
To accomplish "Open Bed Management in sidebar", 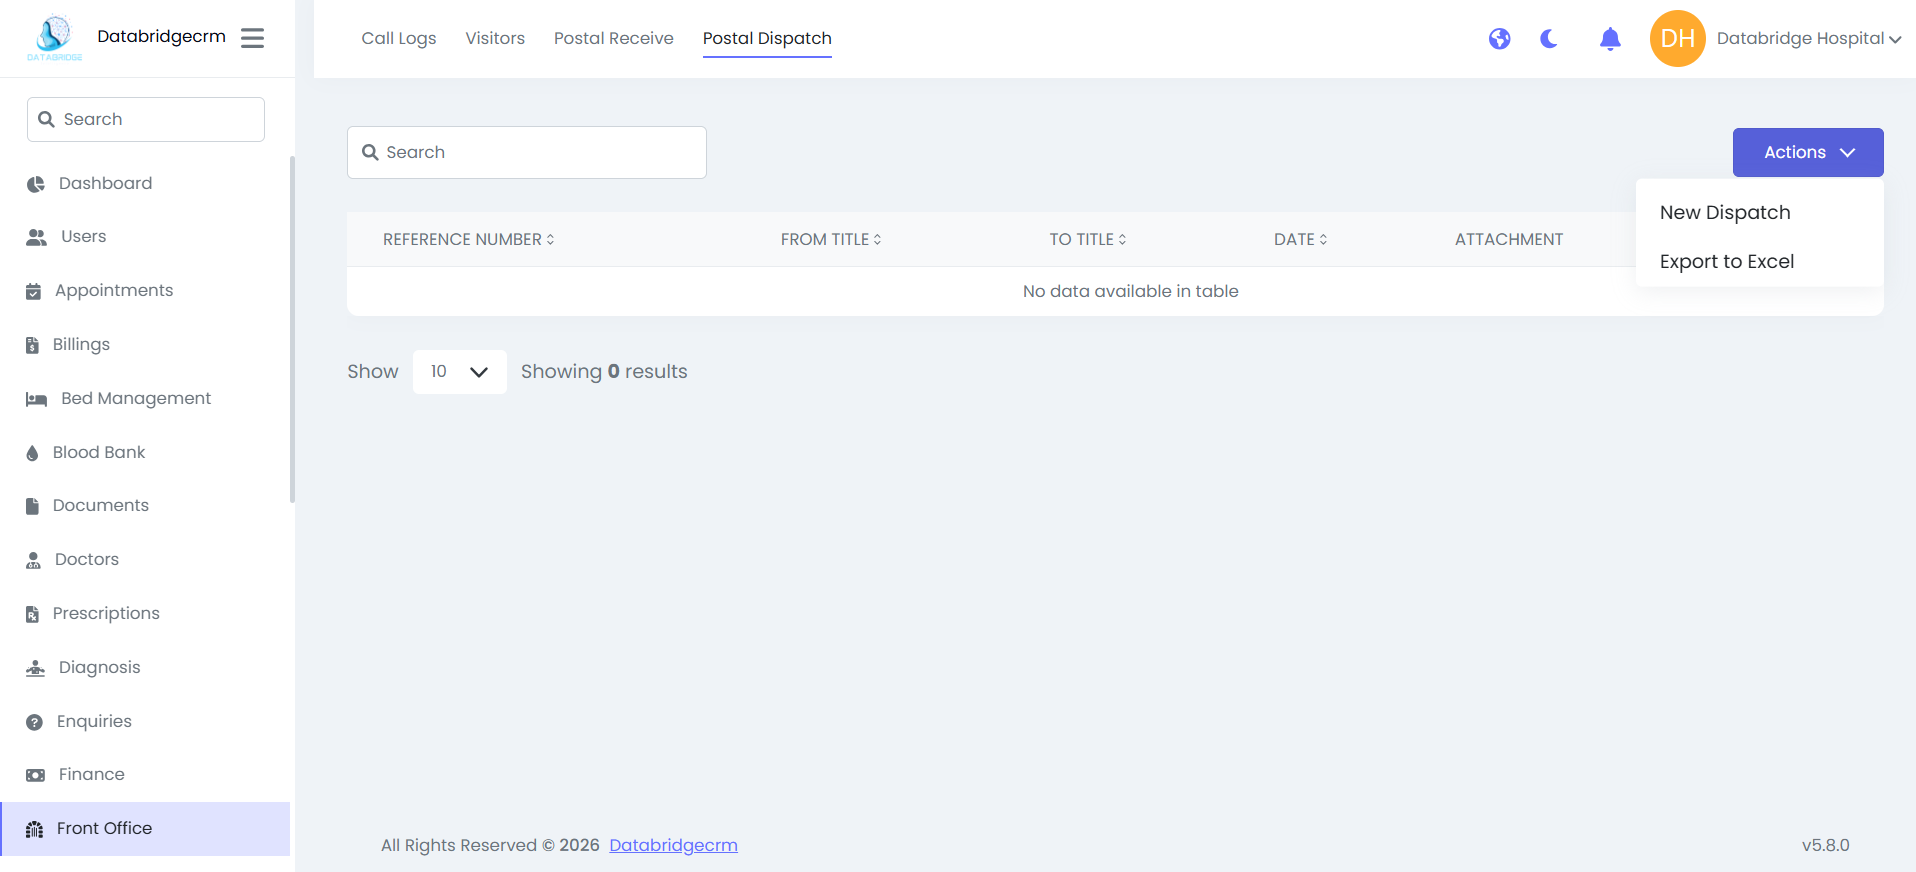I will (x=145, y=399).
